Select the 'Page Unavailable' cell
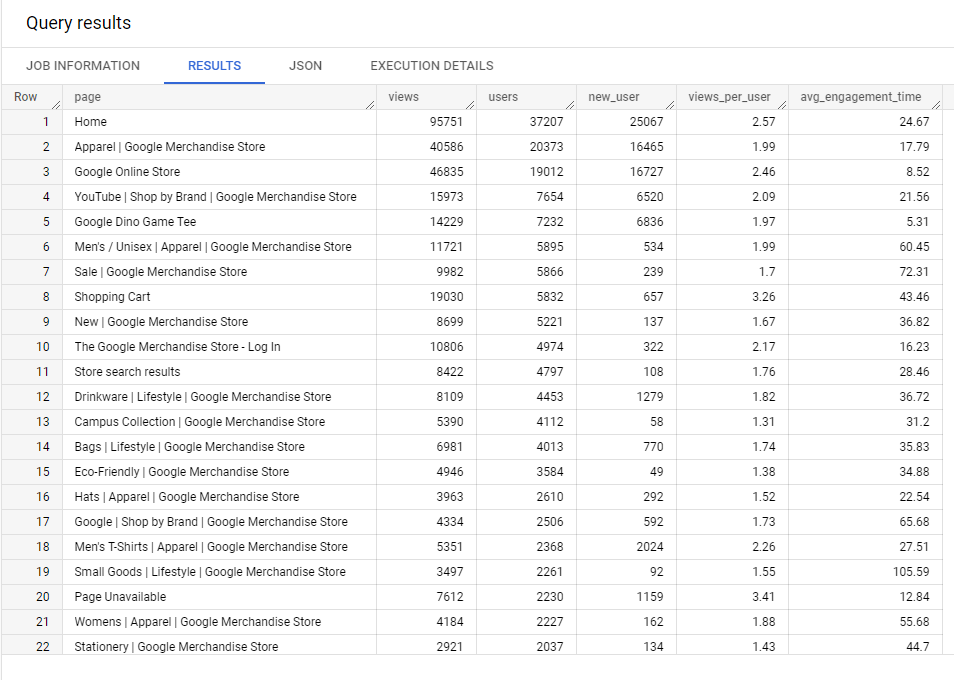Viewport: 954px width, 680px height. tap(220, 597)
